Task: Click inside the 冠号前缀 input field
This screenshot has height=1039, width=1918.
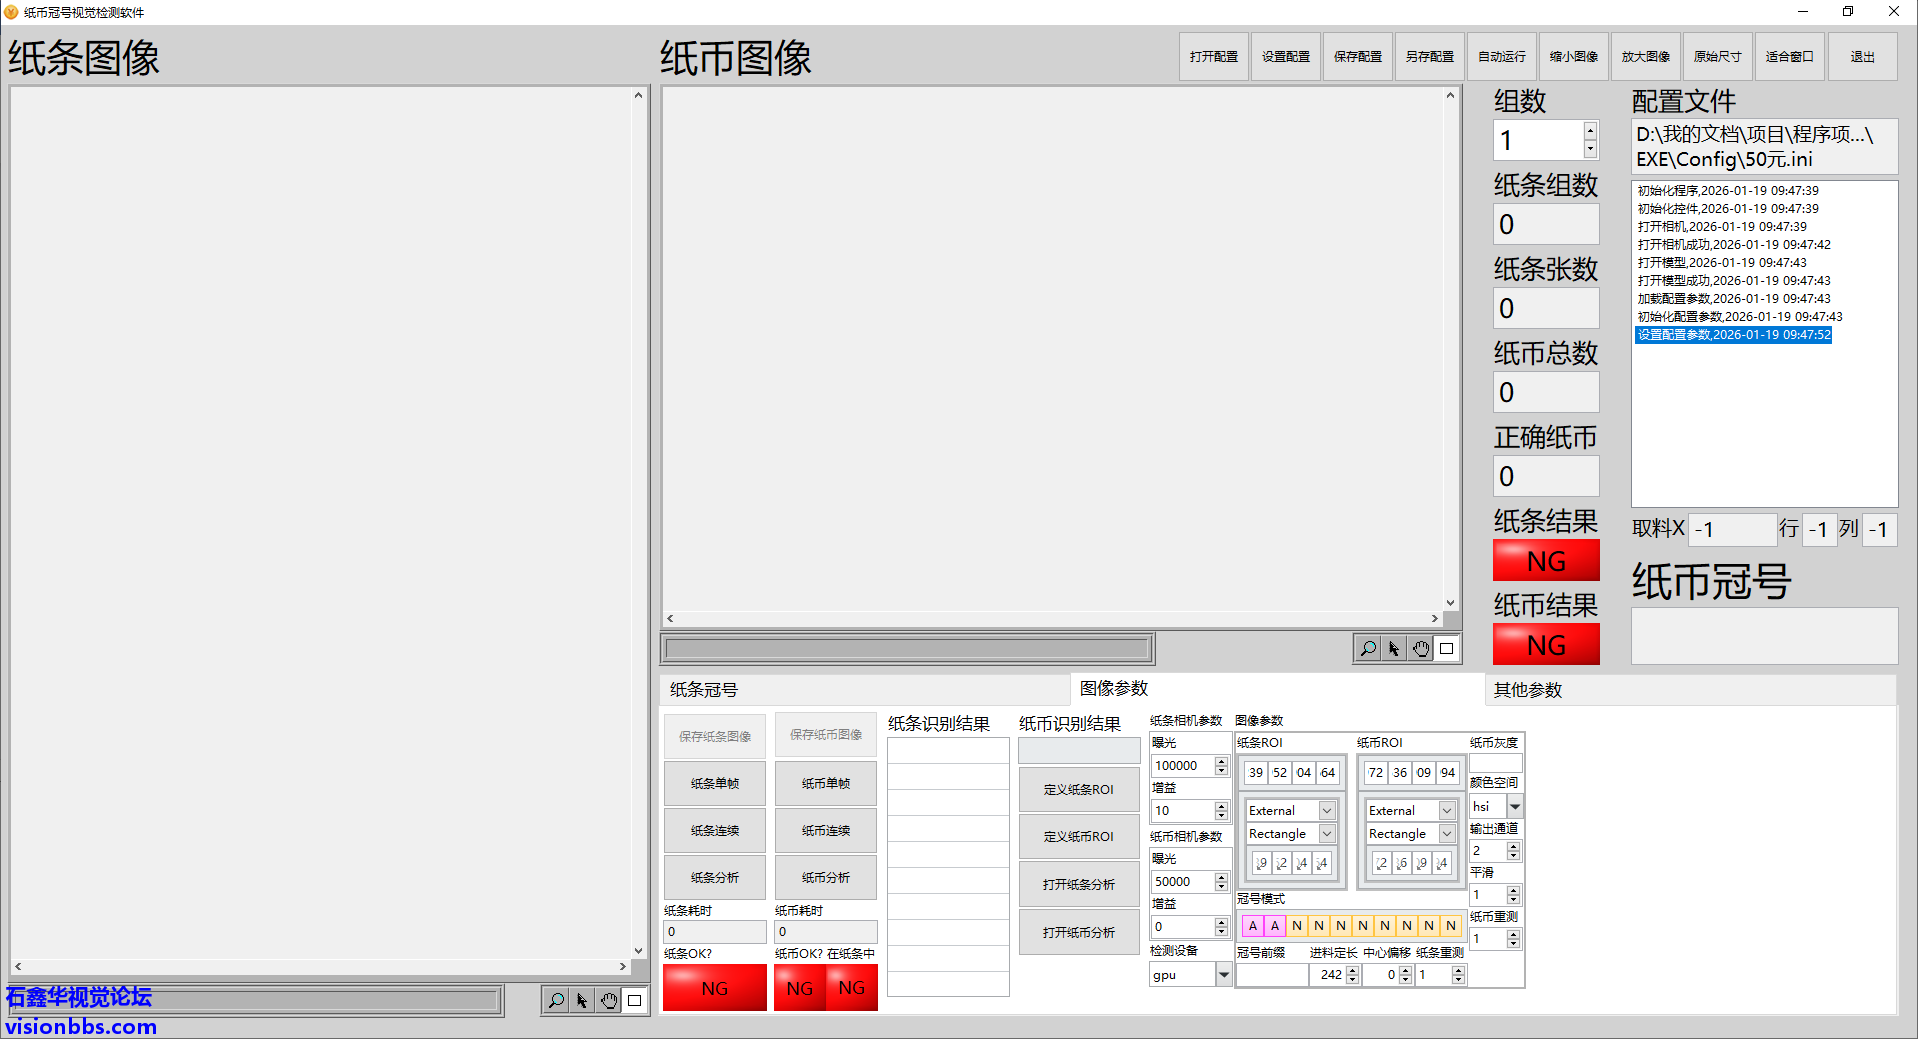Action: coord(1272,974)
